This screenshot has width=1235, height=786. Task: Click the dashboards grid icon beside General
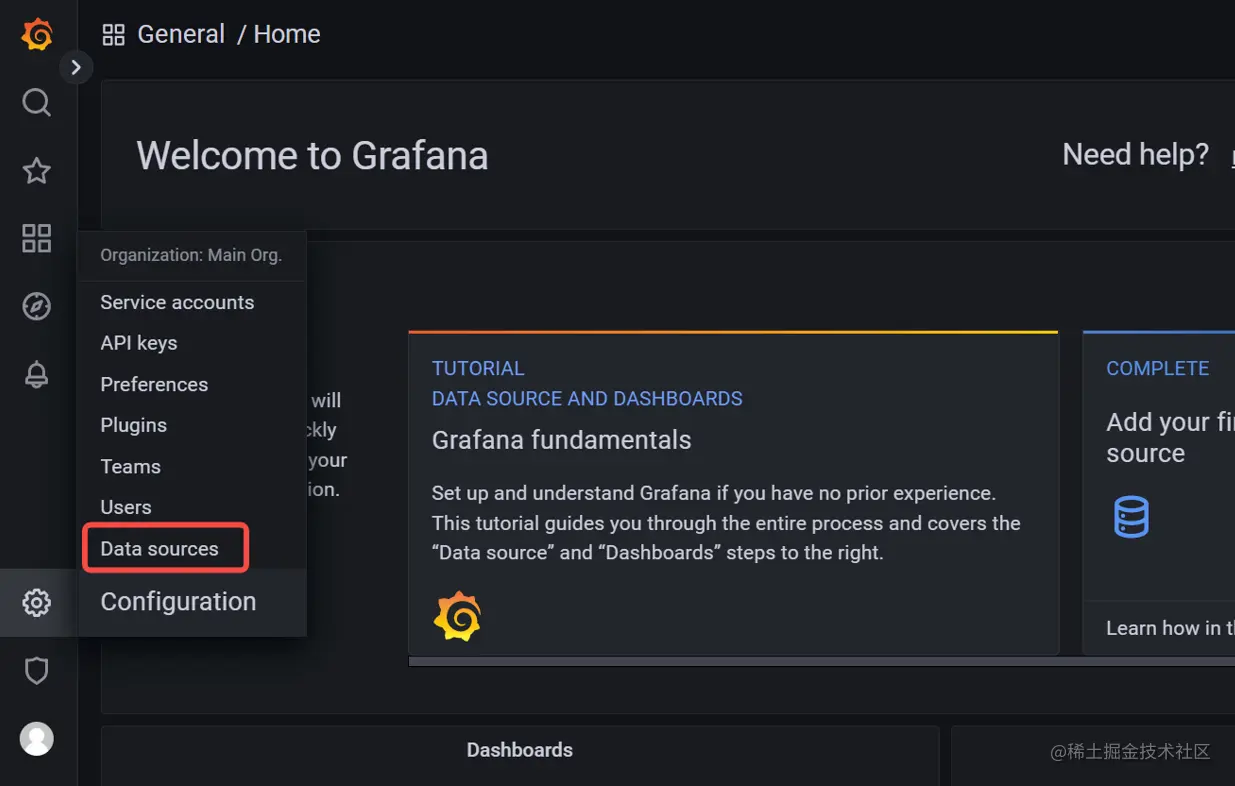114,35
